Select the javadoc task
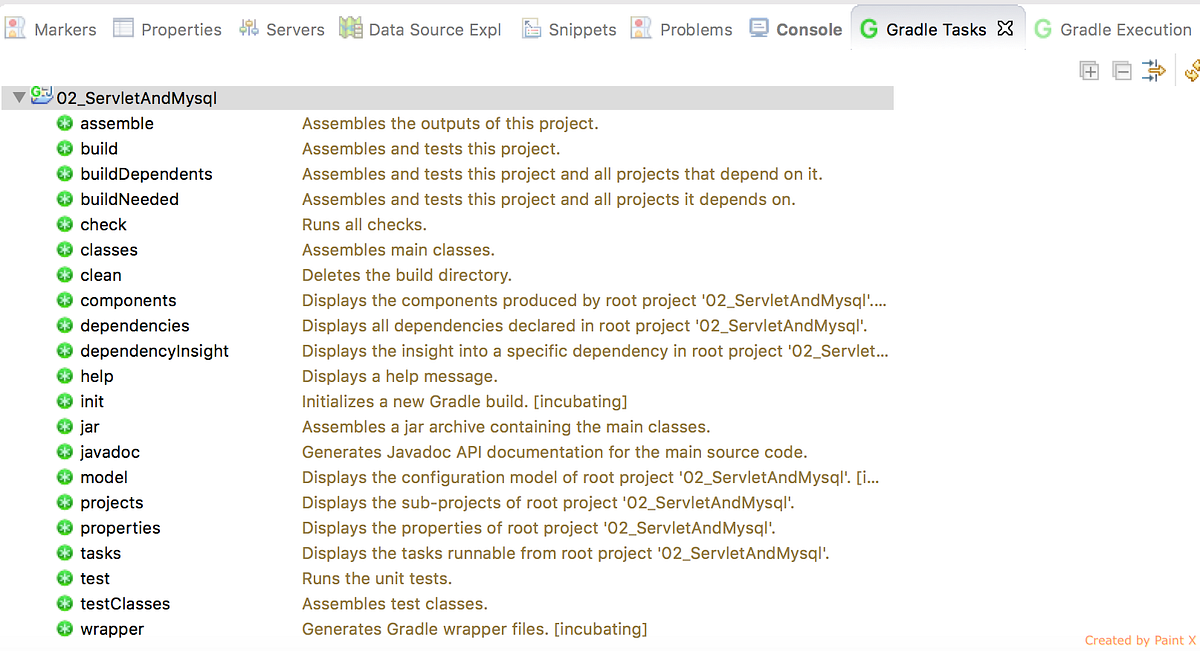The width and height of the screenshot is (1200, 651). click(x=109, y=451)
